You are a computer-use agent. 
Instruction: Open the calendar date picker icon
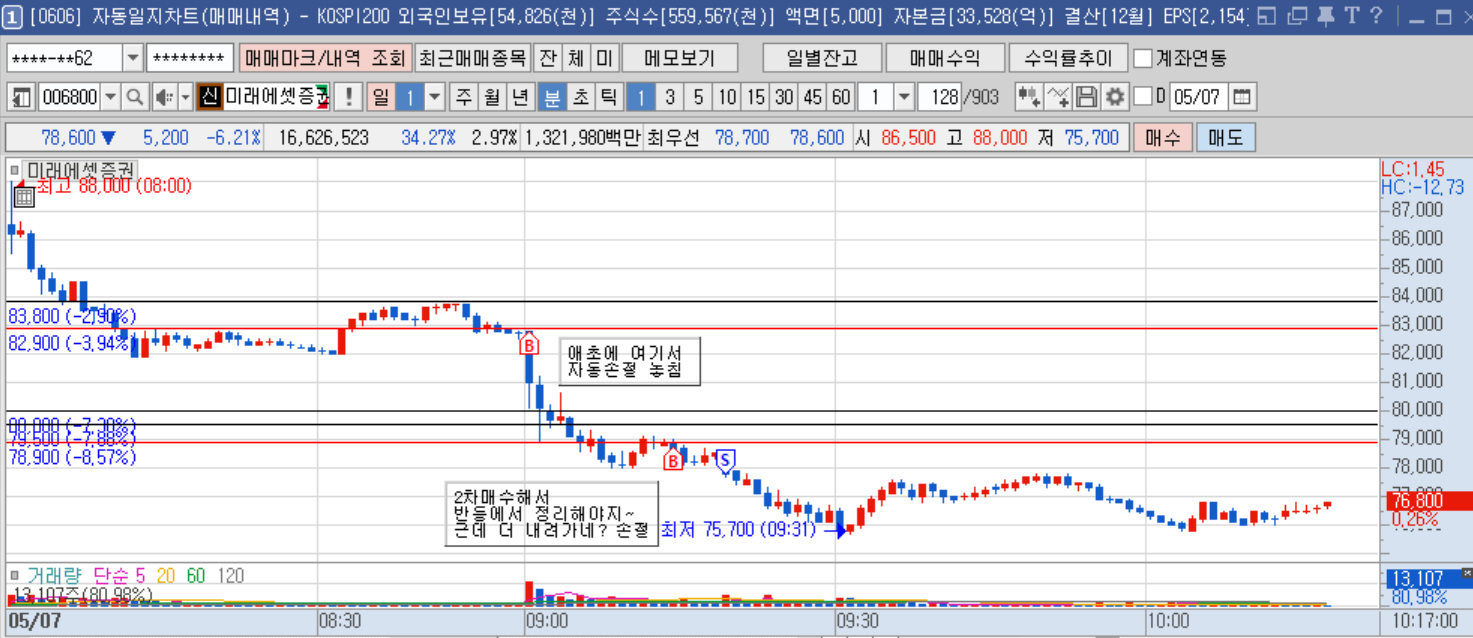pyautogui.click(x=1242, y=97)
